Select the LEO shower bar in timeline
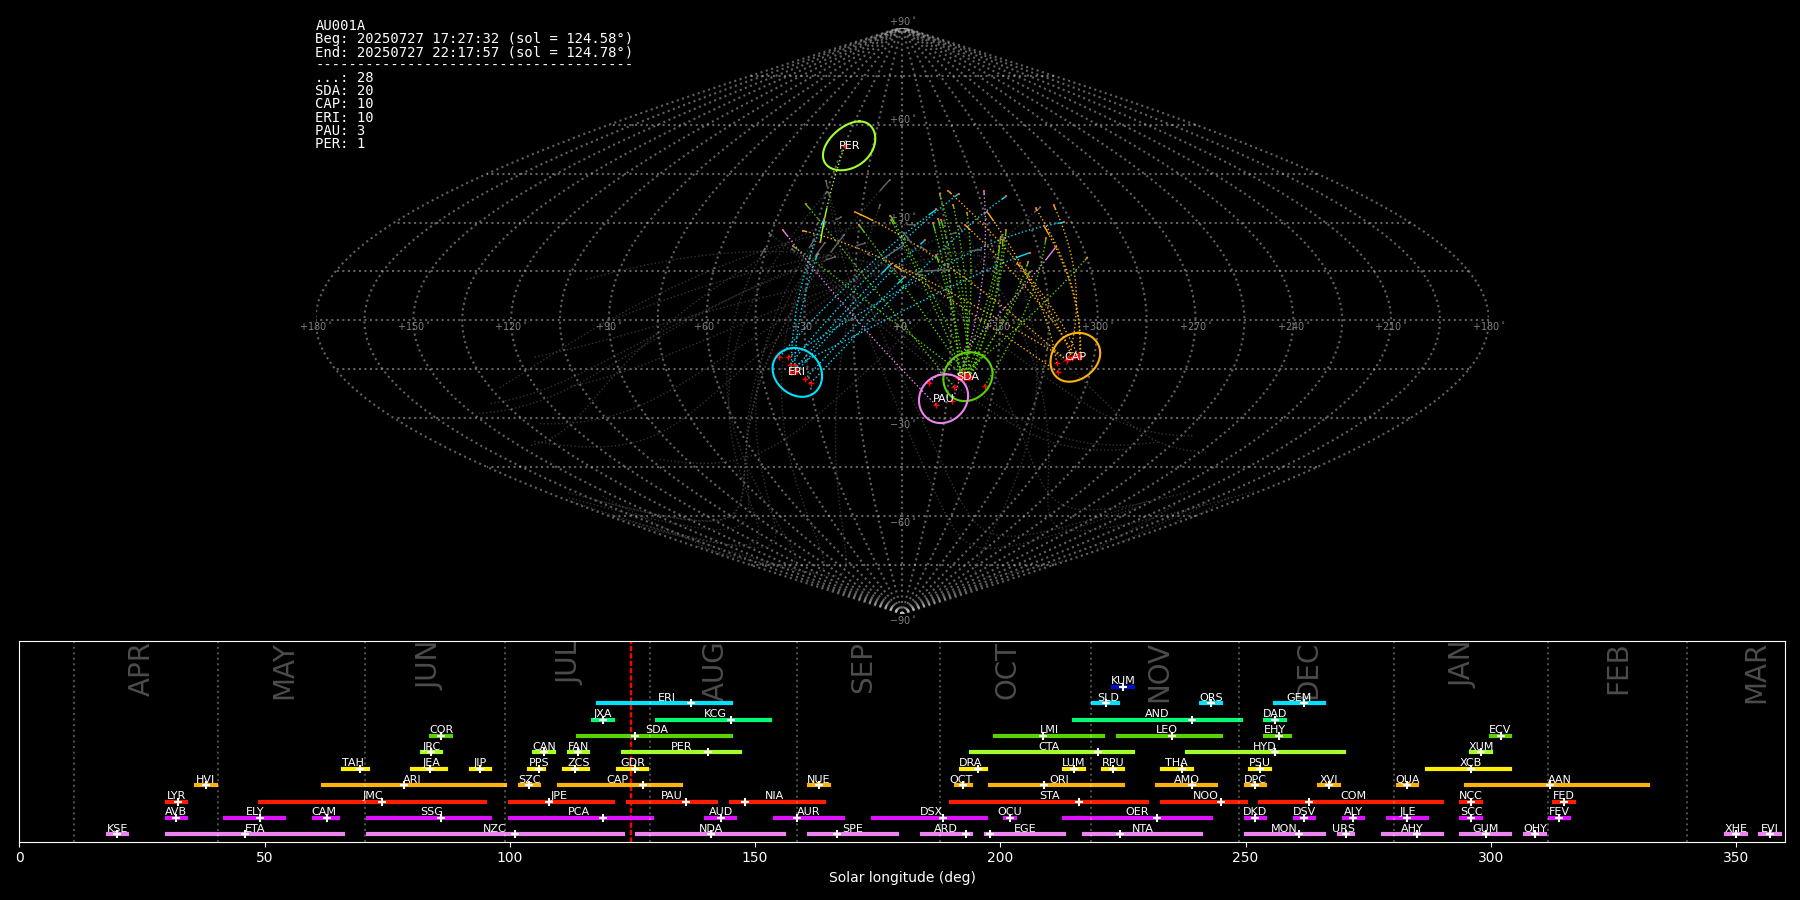The width and height of the screenshot is (1800, 900). click(x=1169, y=736)
